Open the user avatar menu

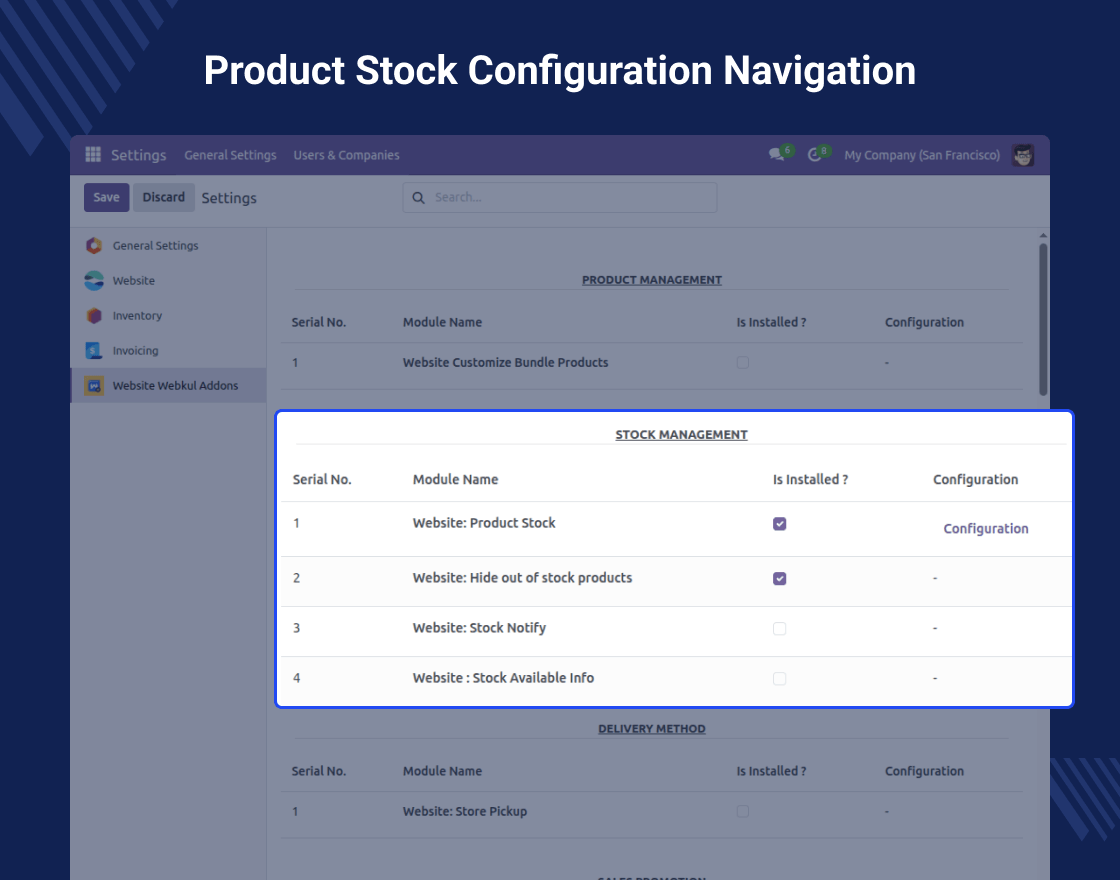1023,155
